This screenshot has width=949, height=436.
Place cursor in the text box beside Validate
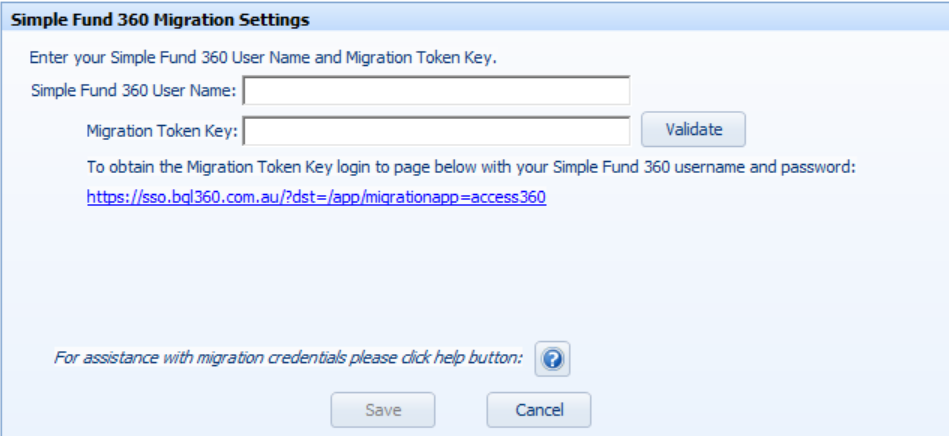436,131
